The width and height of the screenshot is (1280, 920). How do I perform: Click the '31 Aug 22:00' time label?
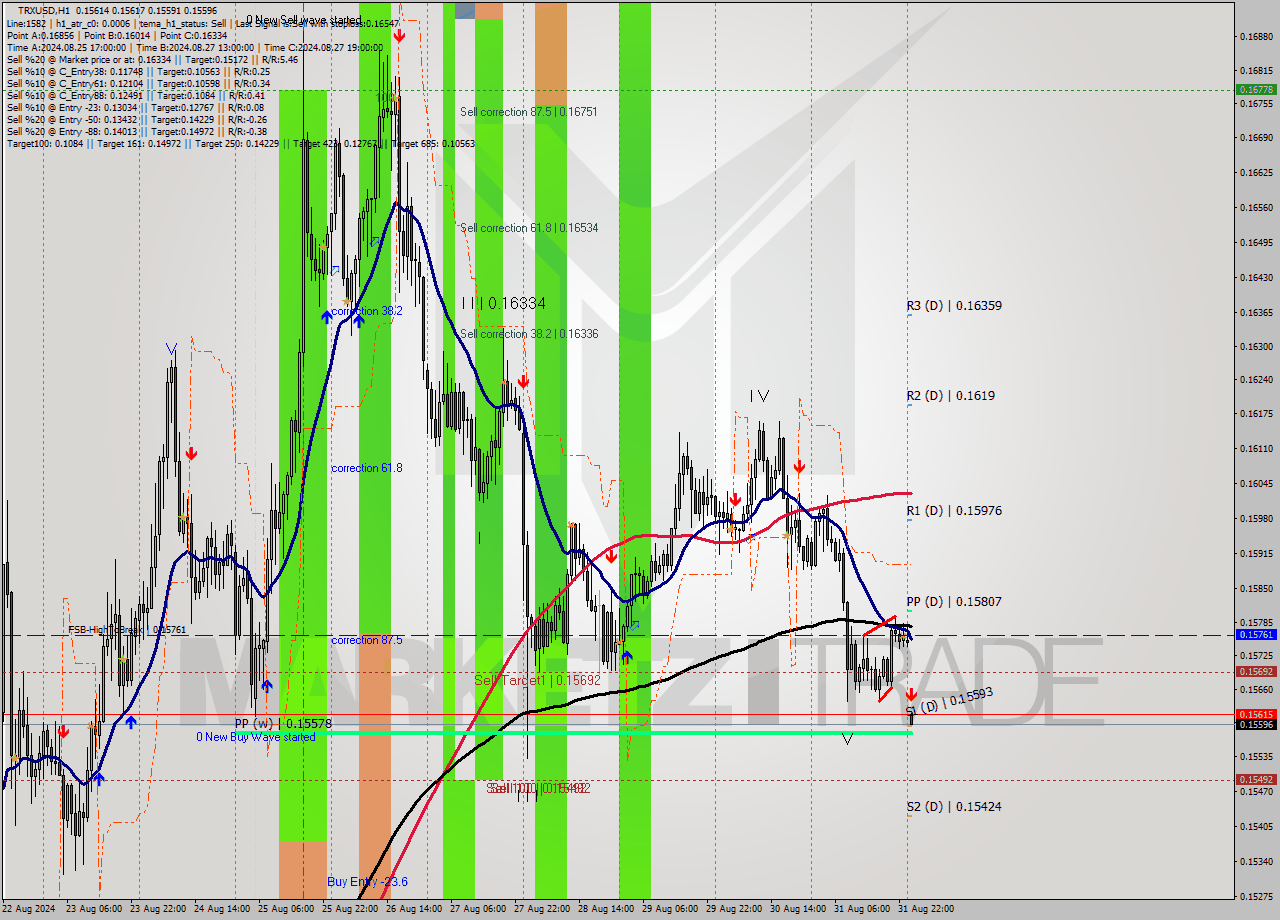pyautogui.click(x=926, y=909)
